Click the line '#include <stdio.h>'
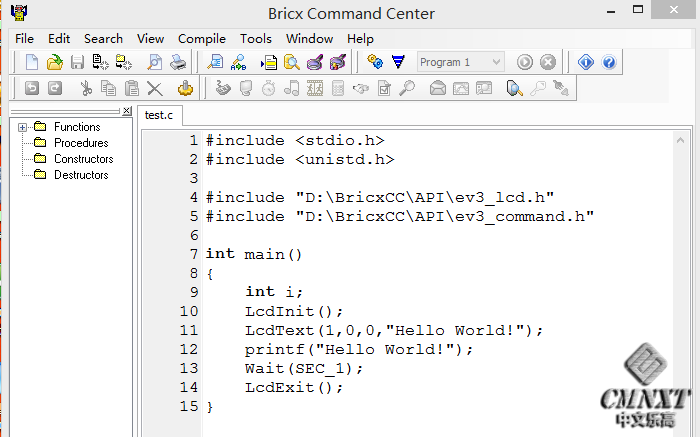The image size is (700, 437). 295,141
